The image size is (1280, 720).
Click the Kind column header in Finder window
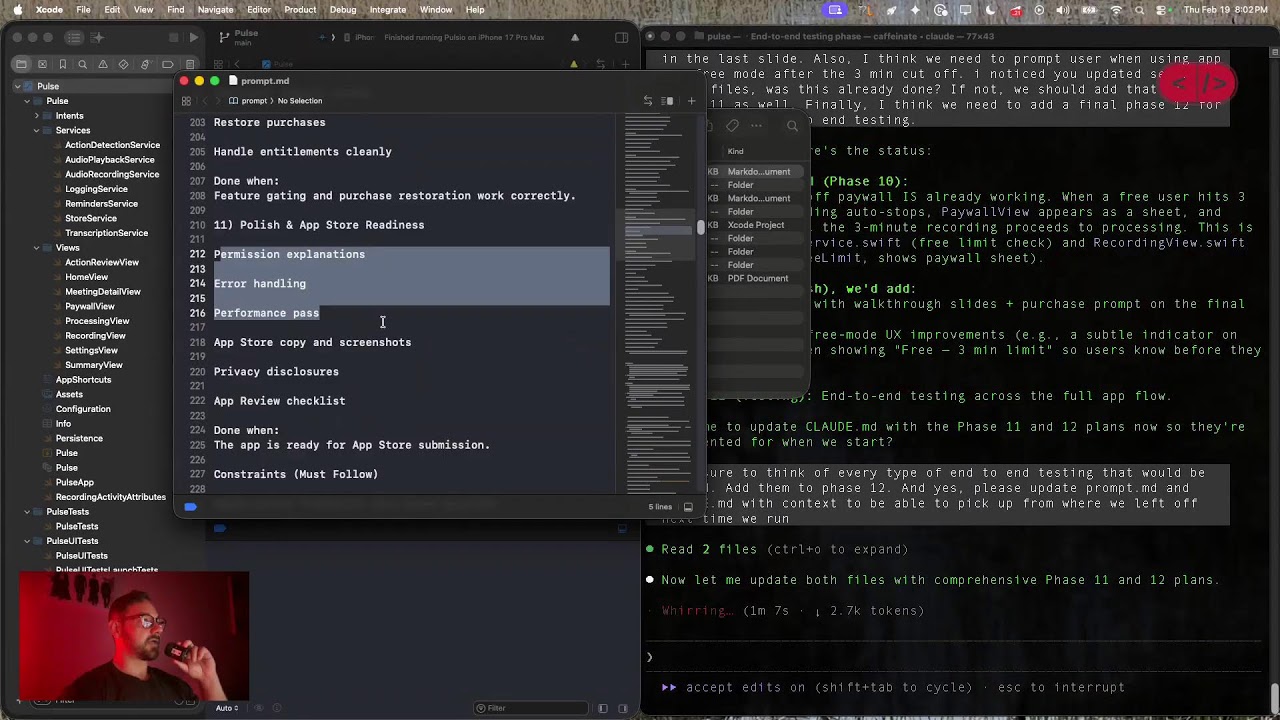[x=736, y=151]
